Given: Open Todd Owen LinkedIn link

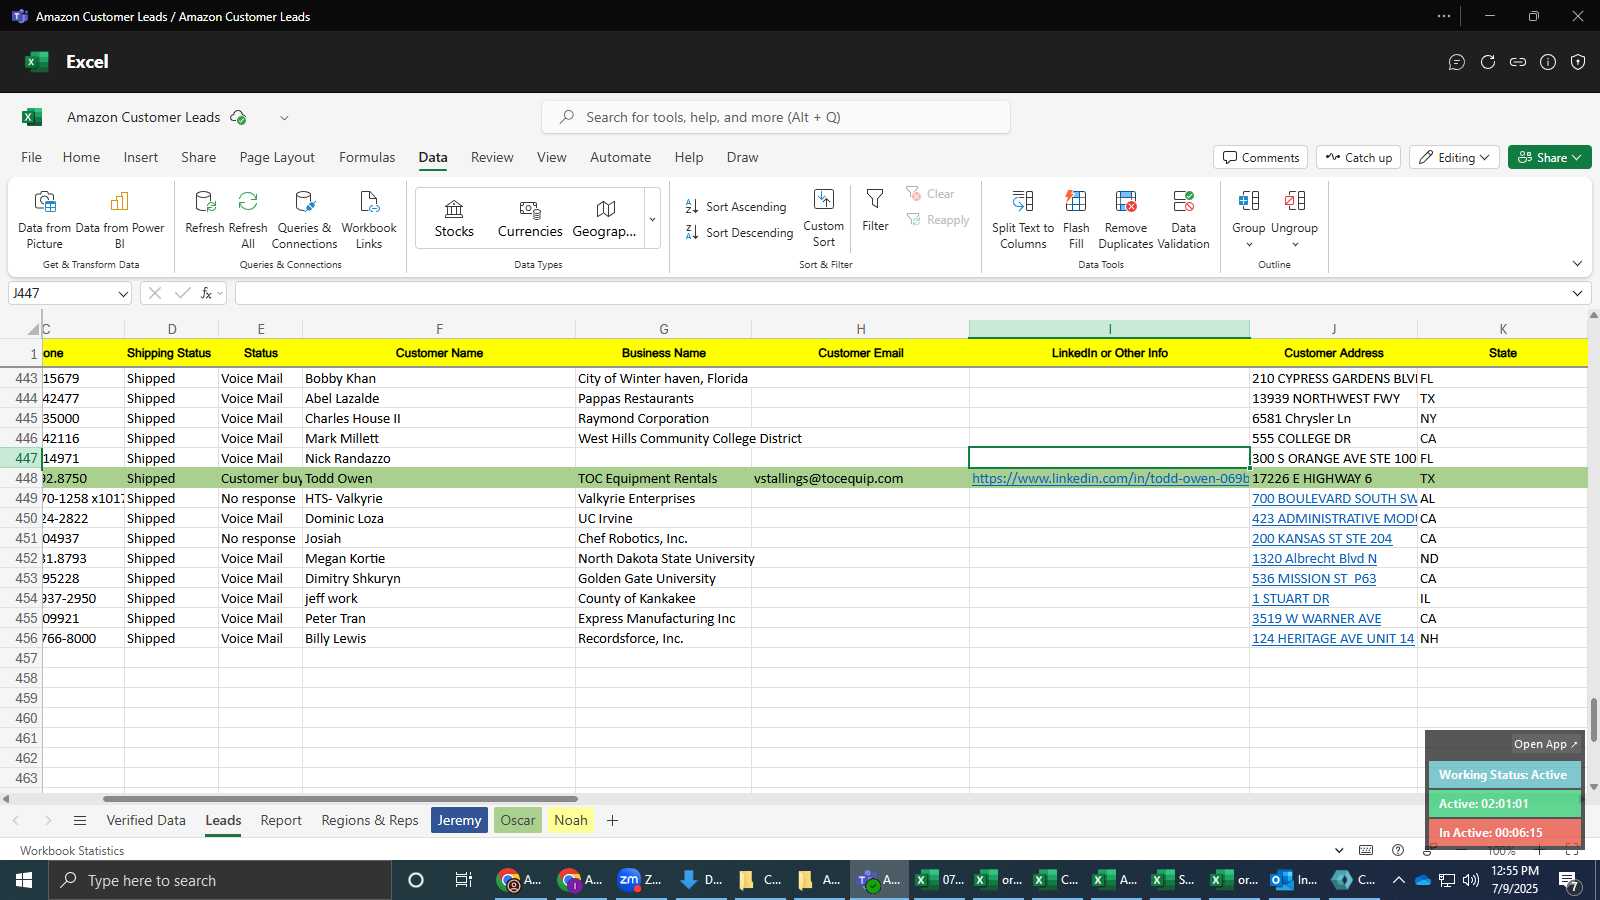Looking at the screenshot, I should tap(1110, 479).
